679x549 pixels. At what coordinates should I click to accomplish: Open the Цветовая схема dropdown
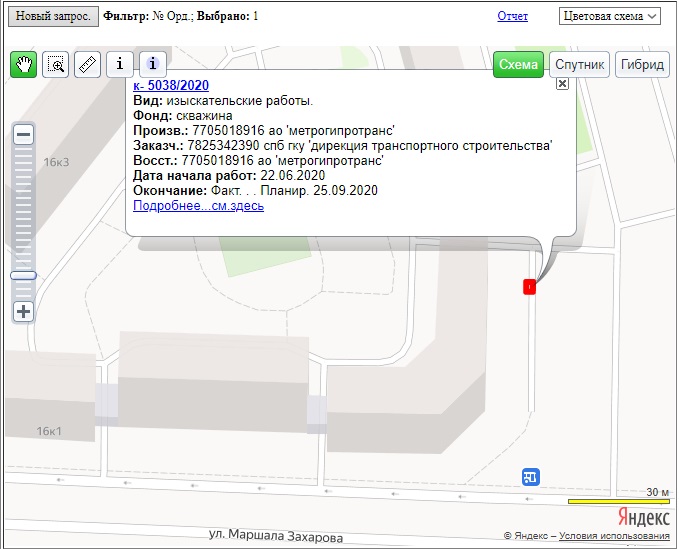click(610, 16)
